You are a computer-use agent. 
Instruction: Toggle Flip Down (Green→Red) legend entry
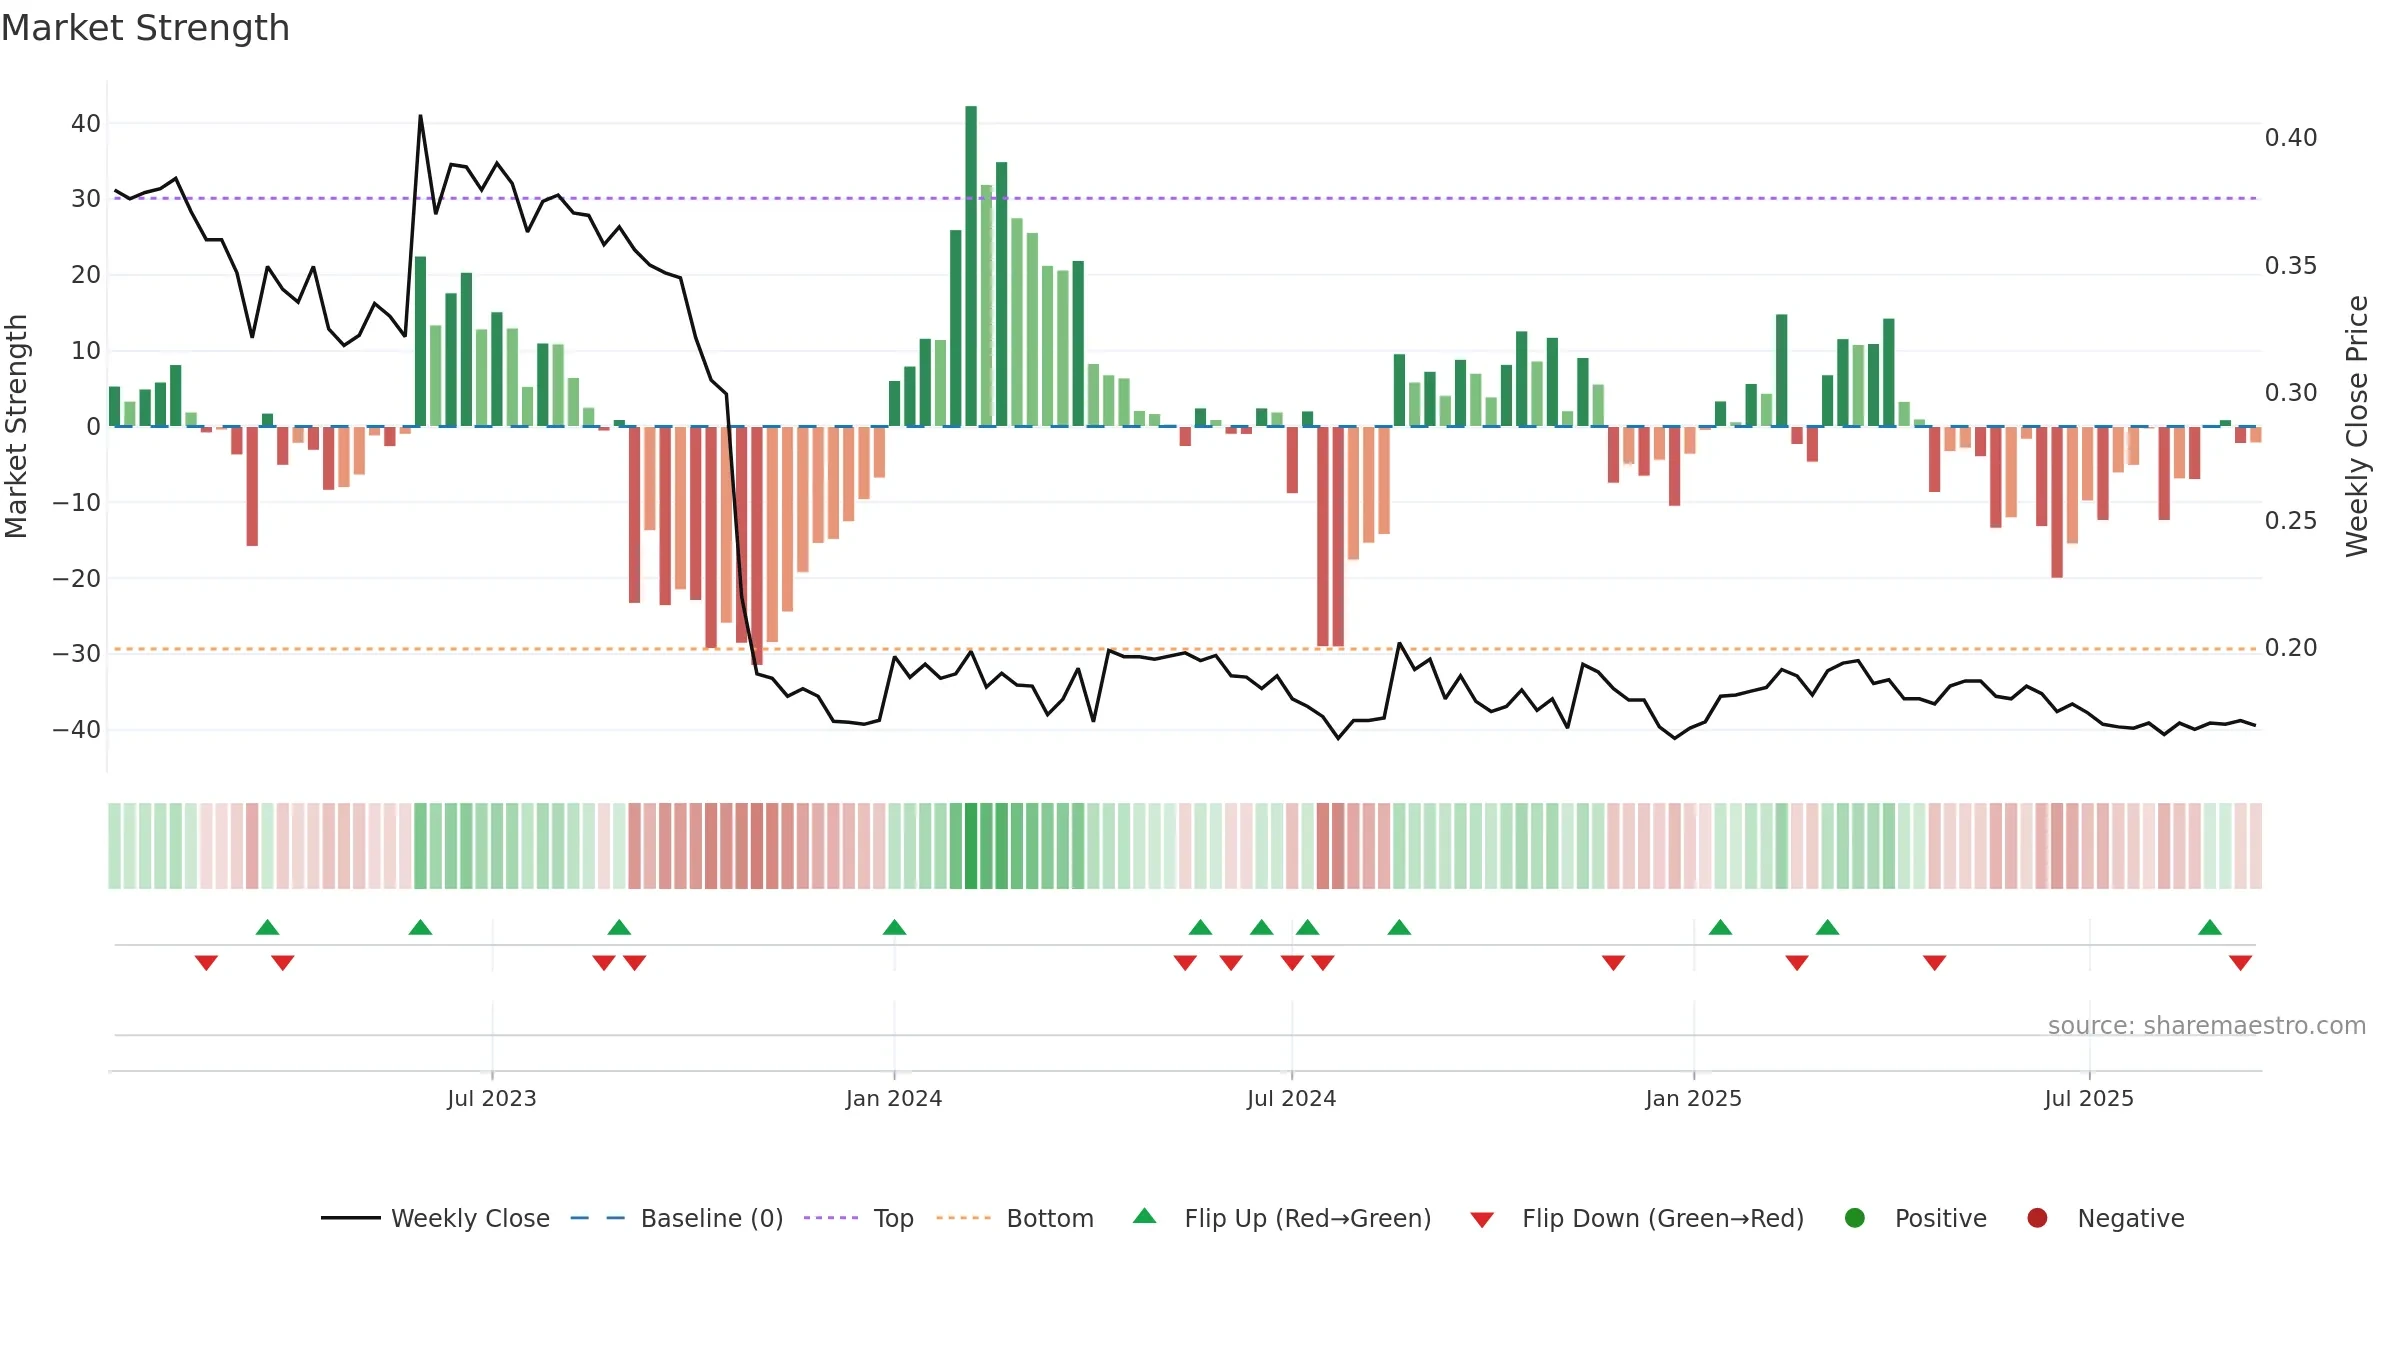coord(1637,1218)
